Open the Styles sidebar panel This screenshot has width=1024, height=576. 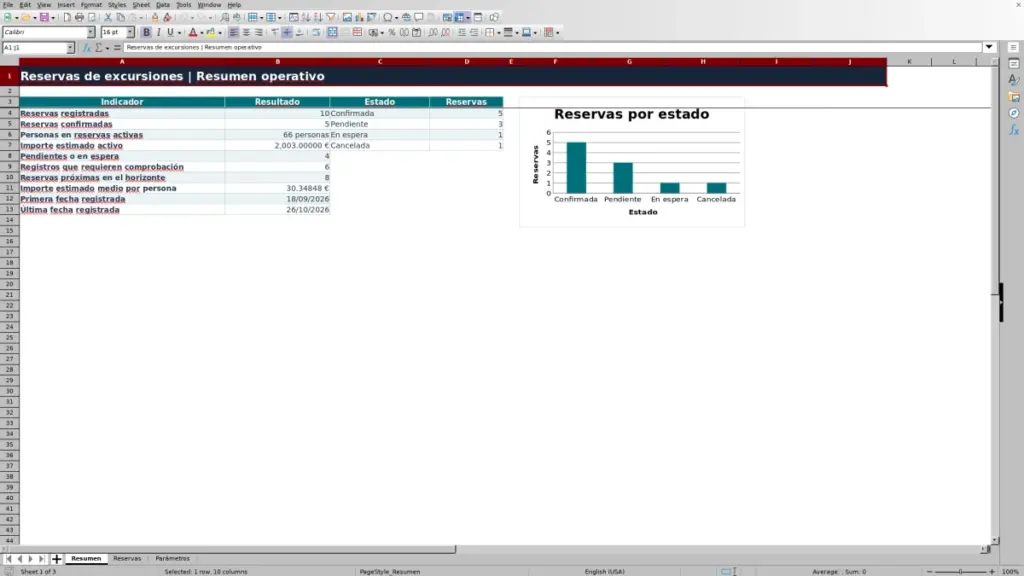(x=1014, y=80)
